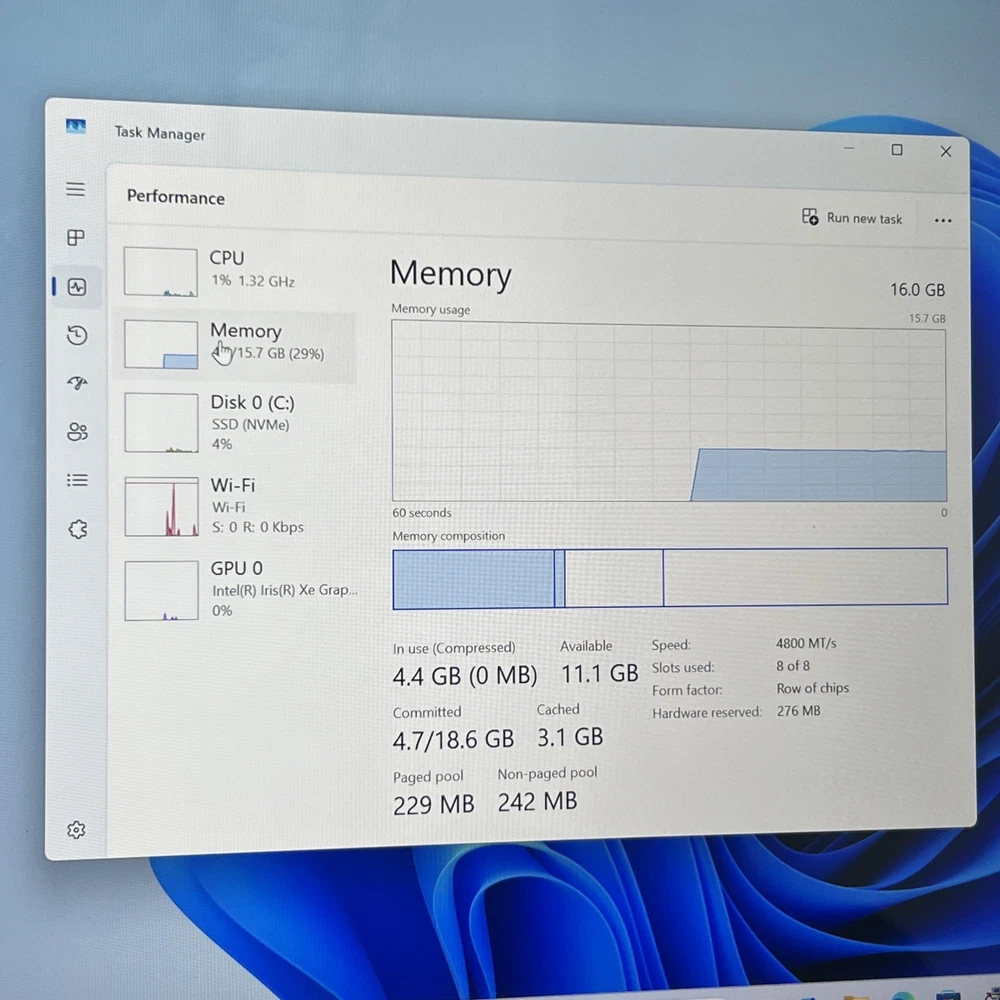
Task: Click the Memory usage graph area
Action: tap(668, 412)
